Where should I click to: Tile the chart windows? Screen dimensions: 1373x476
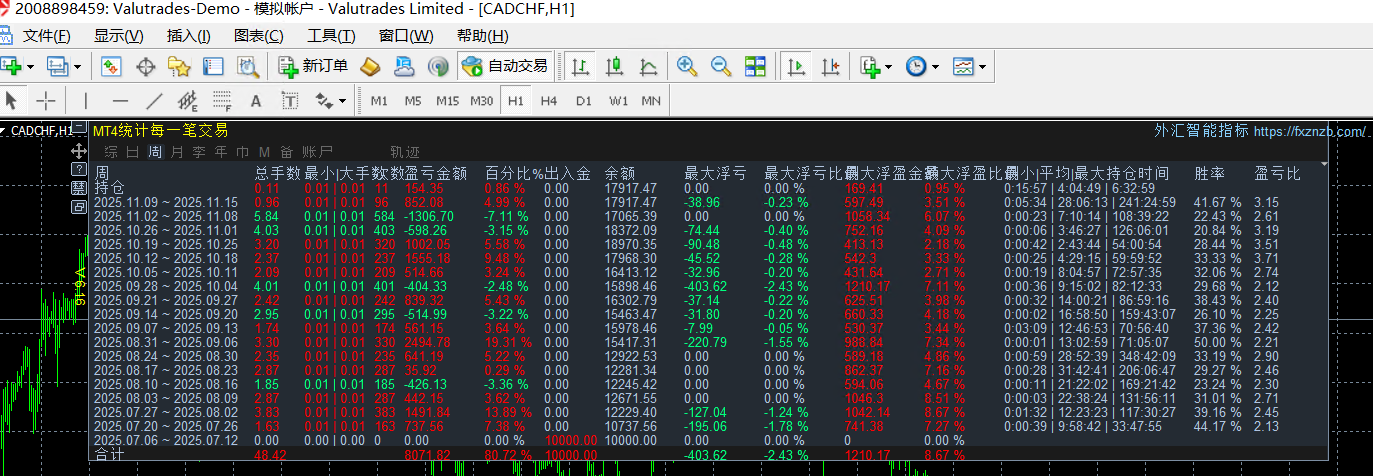[x=755, y=67]
